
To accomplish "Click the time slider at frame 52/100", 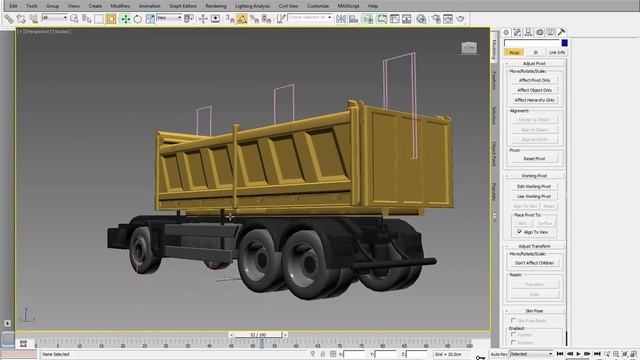I will 258,335.
